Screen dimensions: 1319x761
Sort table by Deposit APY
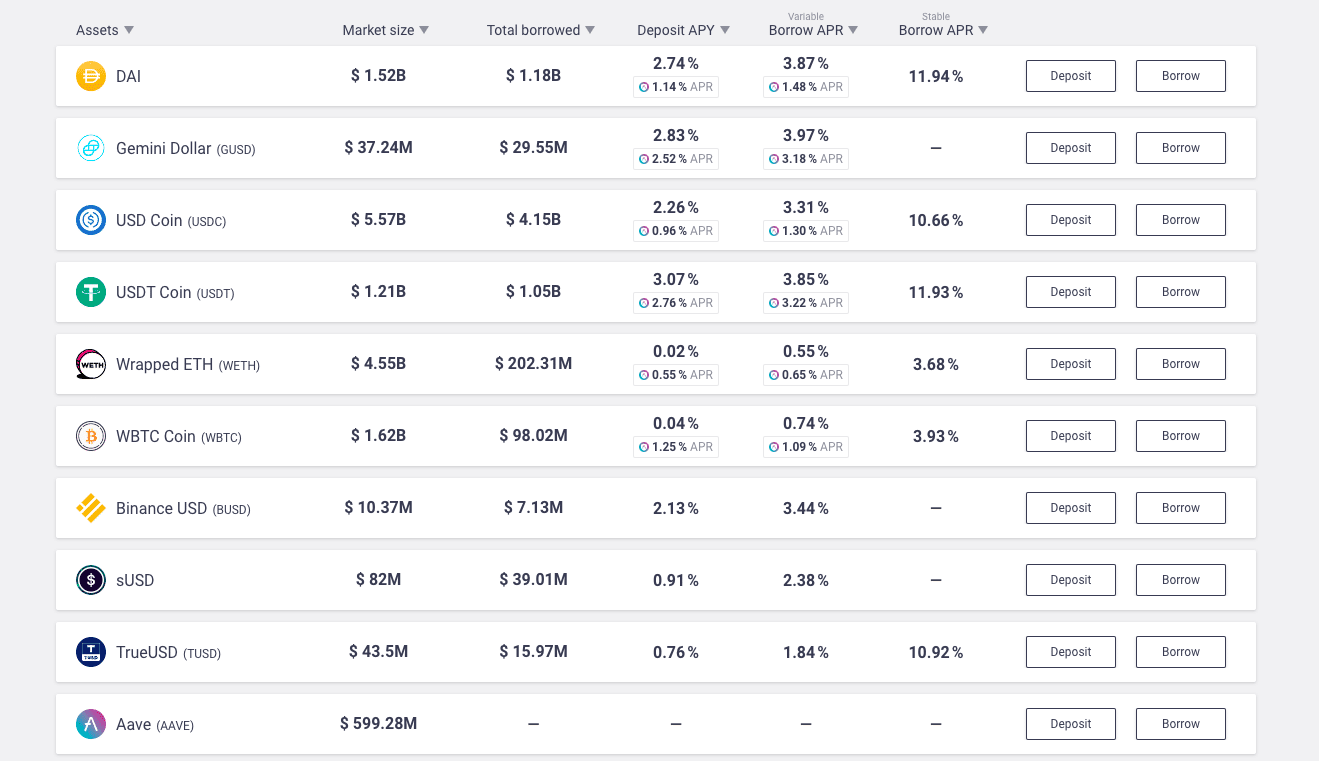pos(684,30)
